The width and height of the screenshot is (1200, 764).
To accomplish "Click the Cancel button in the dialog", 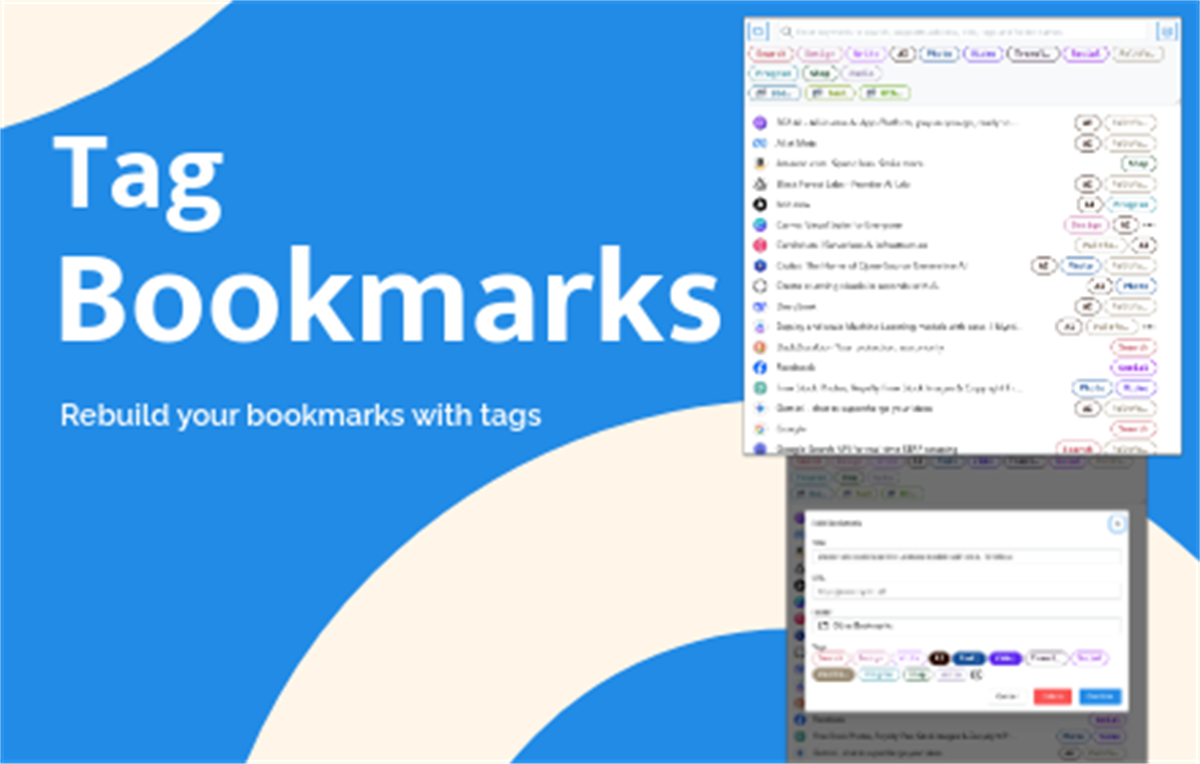I will (1007, 696).
